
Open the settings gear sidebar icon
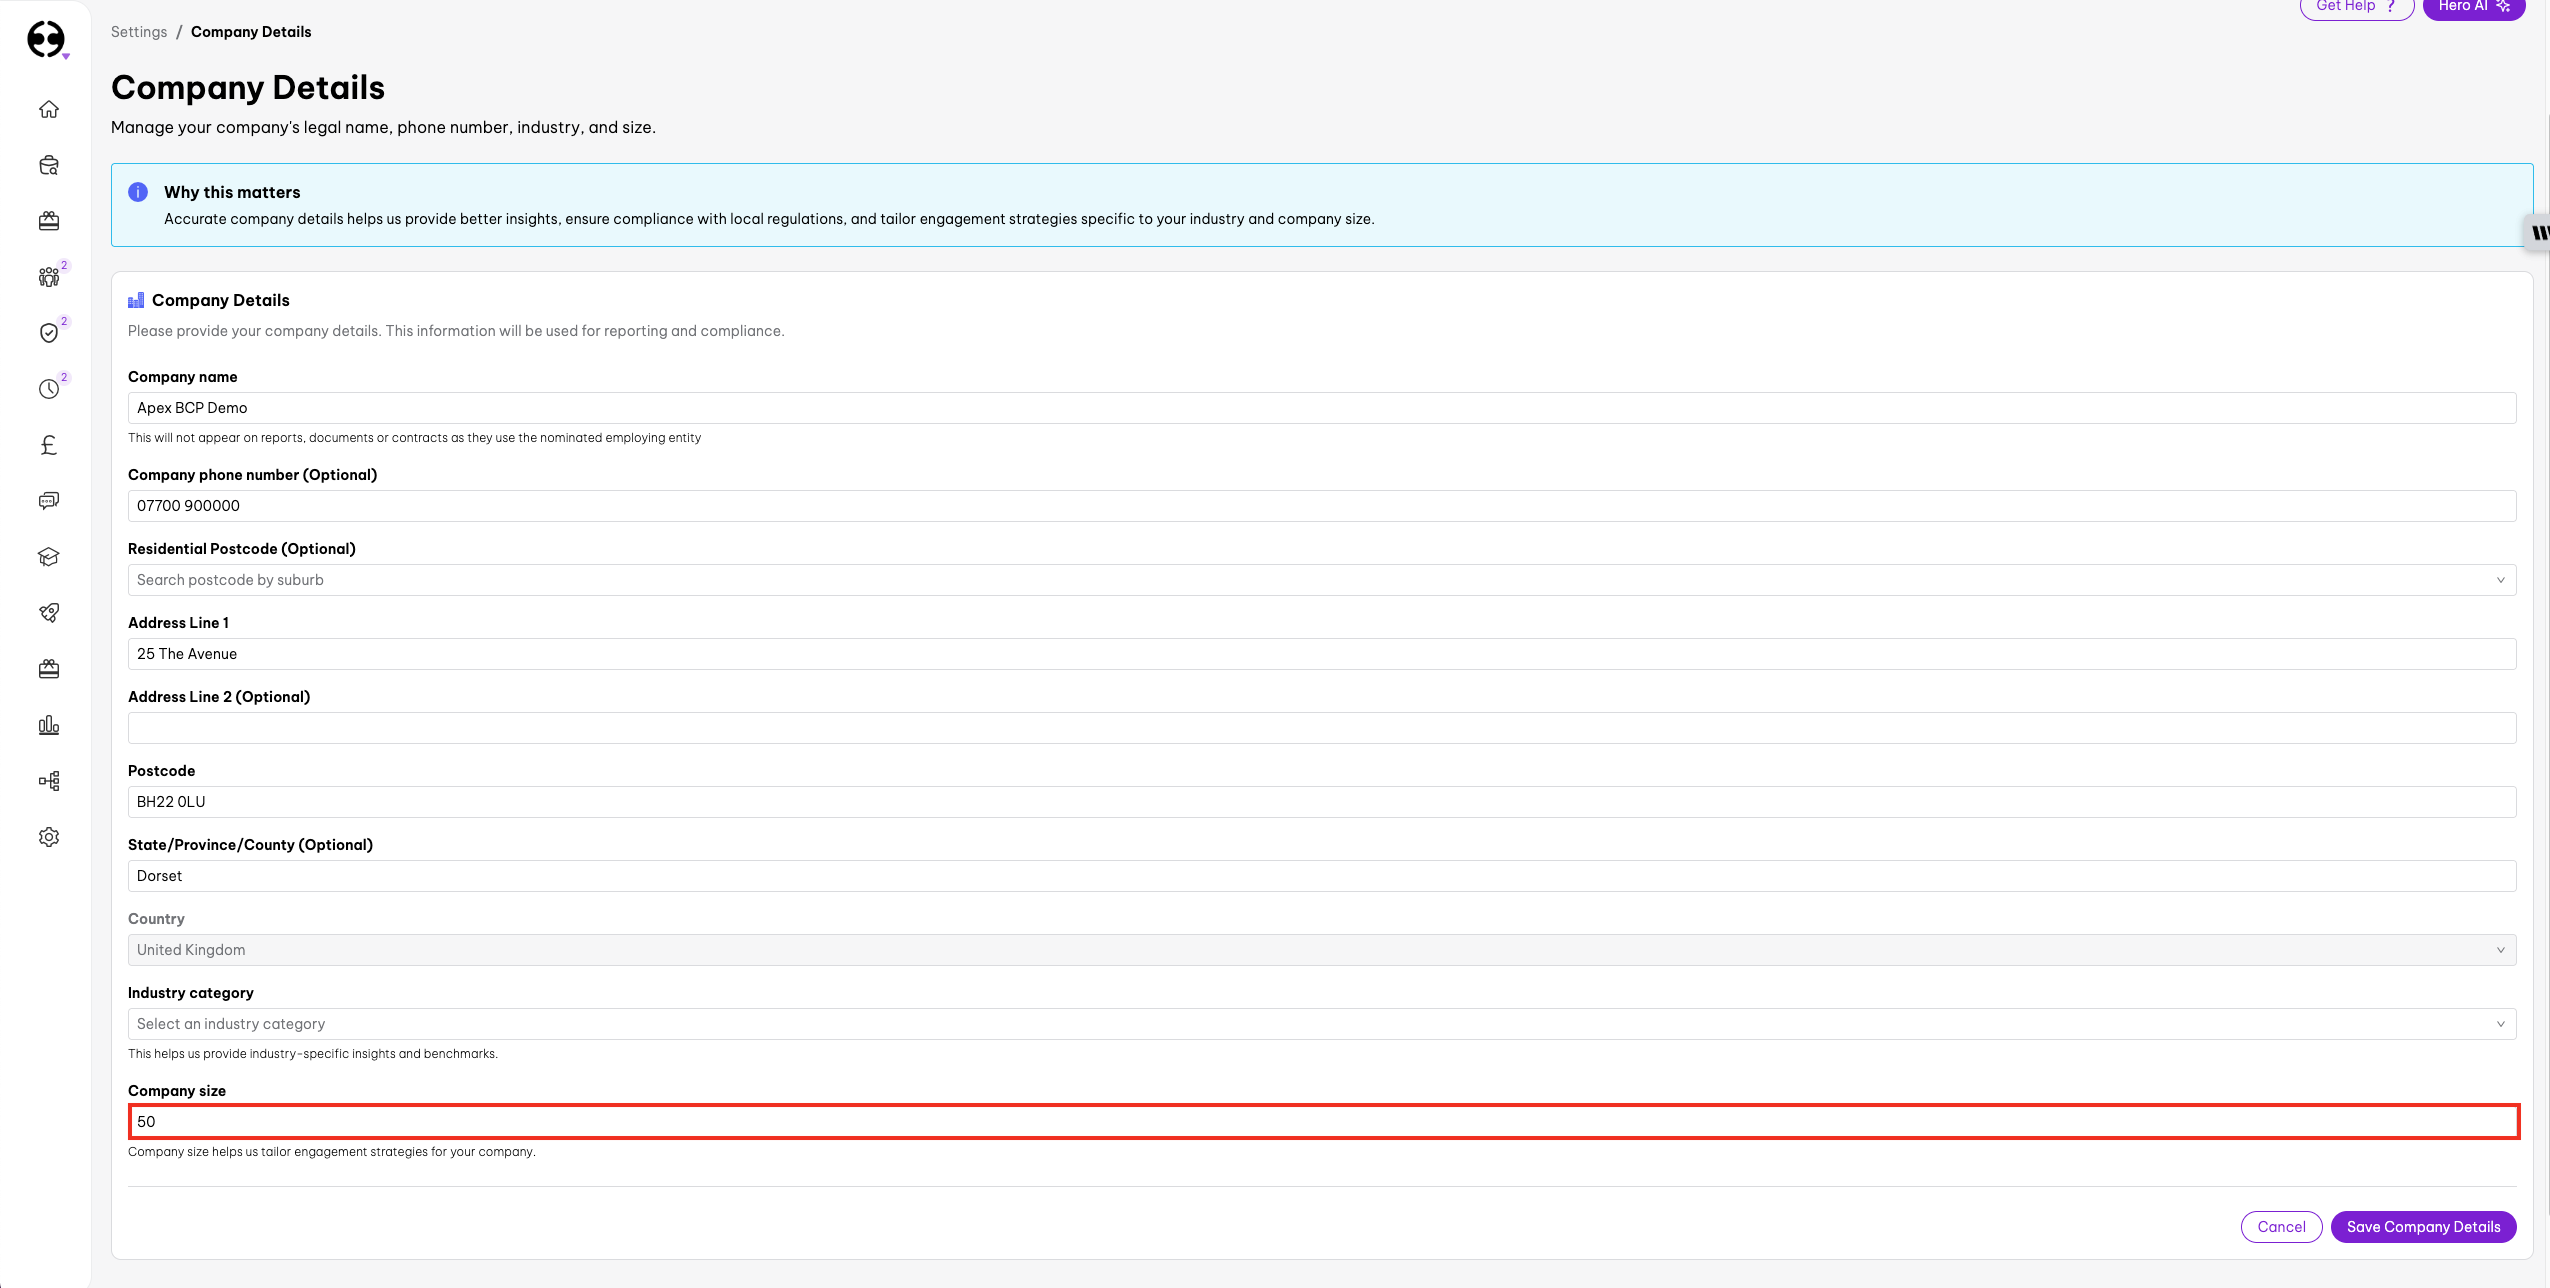click(x=49, y=837)
